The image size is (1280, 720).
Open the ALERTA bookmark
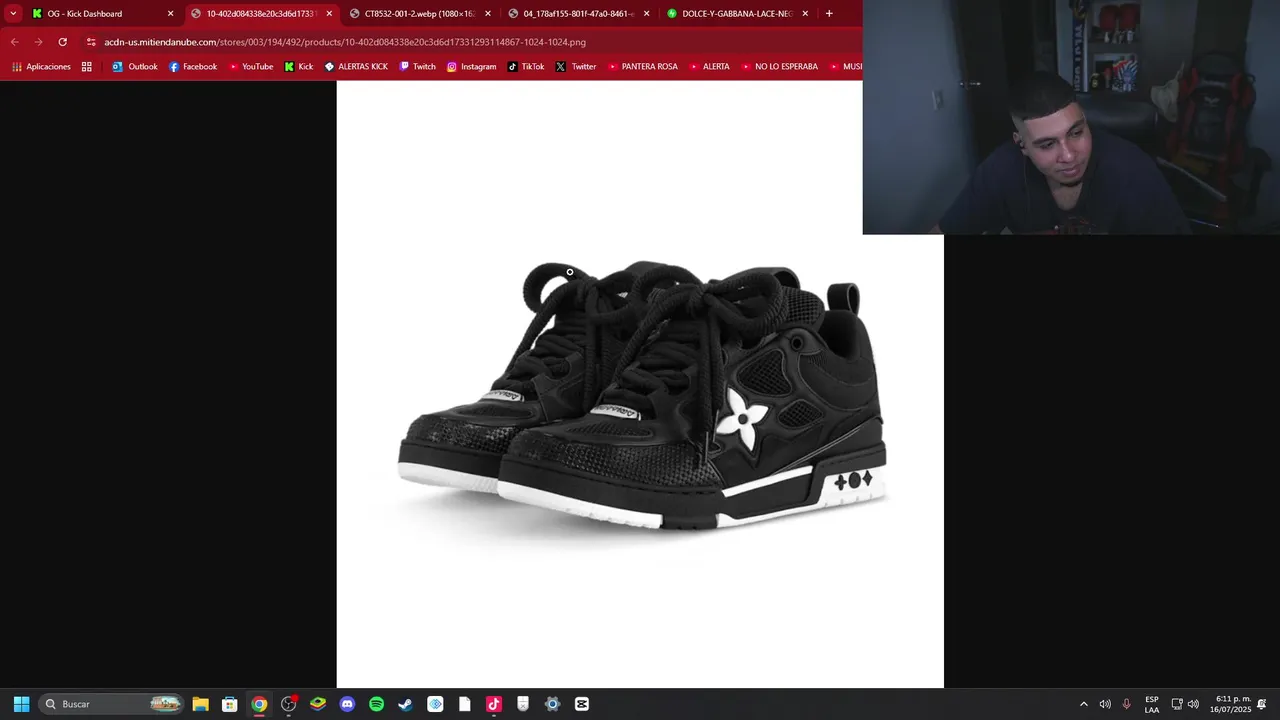coord(709,67)
